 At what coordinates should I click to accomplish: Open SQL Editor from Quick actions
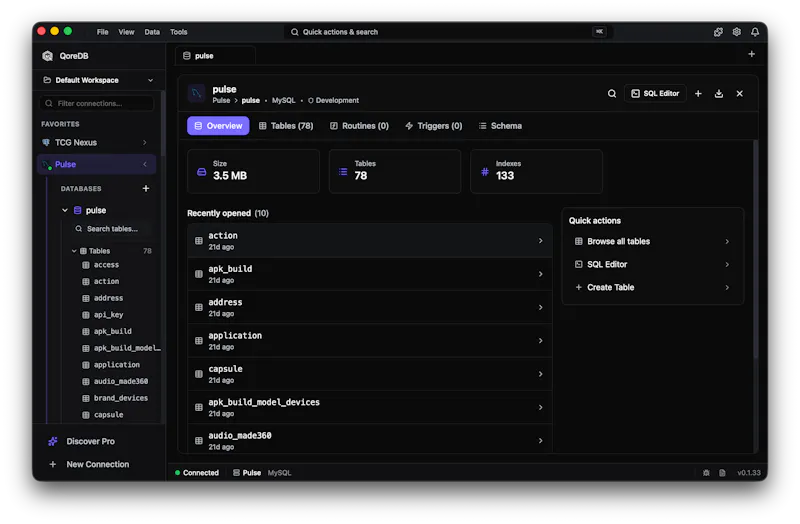pyautogui.click(x=652, y=265)
